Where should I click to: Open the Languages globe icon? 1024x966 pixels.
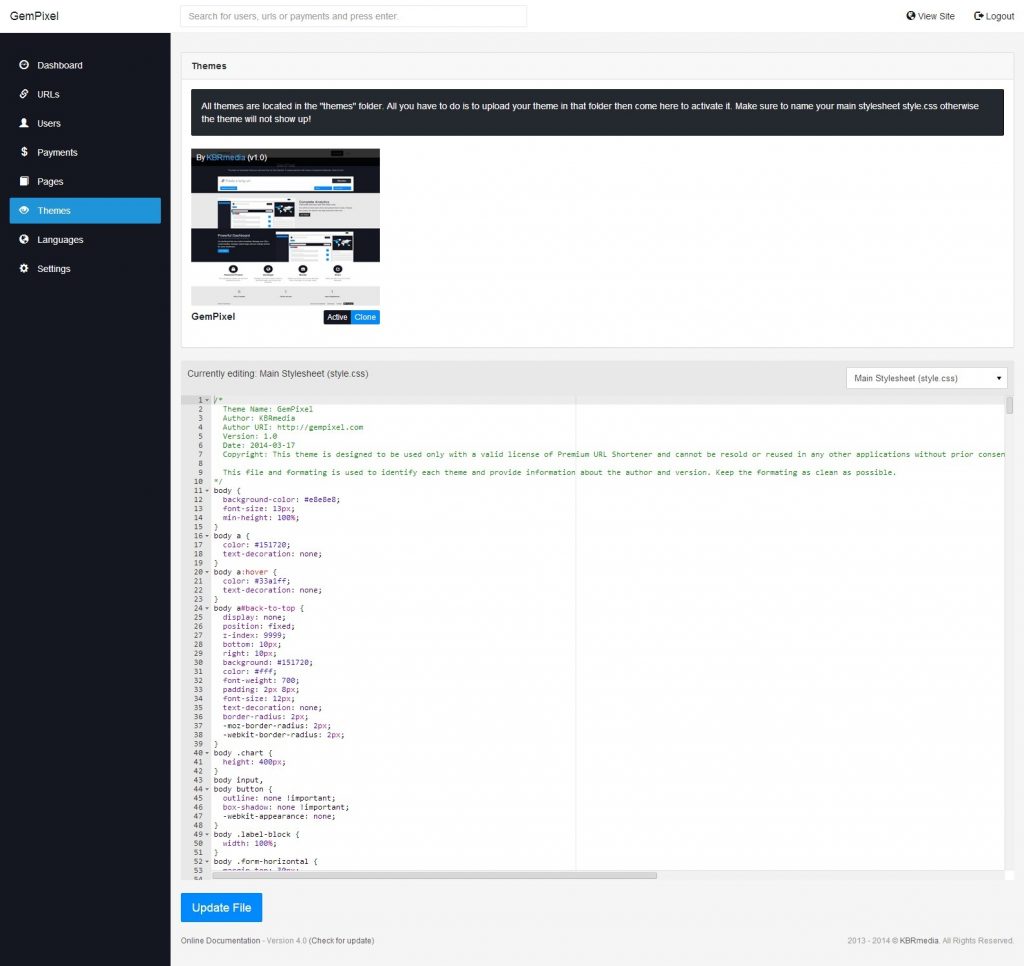pos(24,239)
